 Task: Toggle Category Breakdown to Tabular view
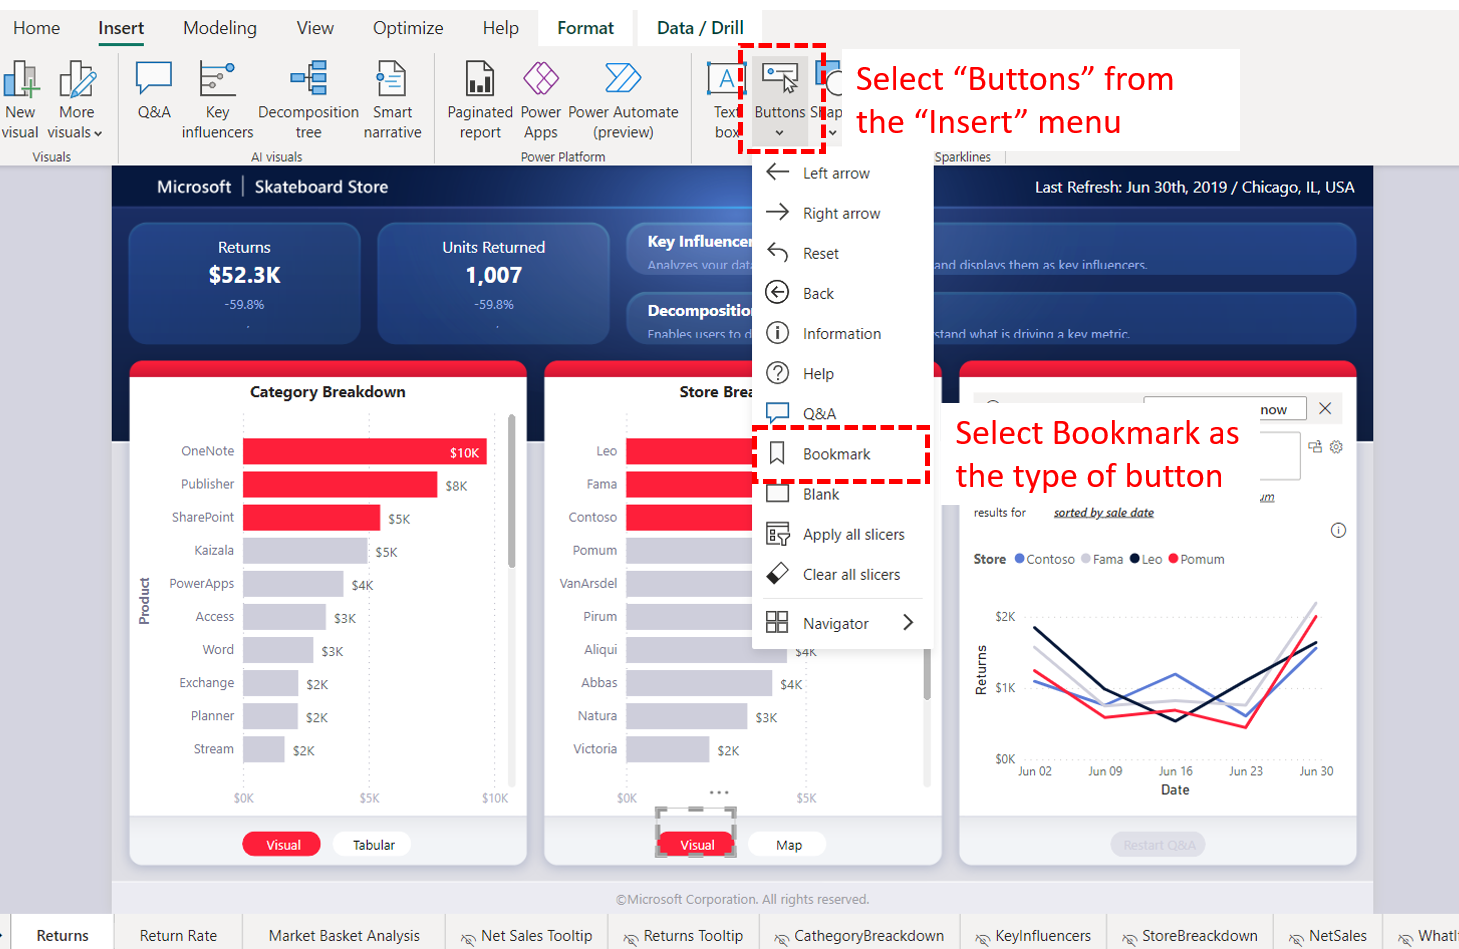tap(374, 845)
